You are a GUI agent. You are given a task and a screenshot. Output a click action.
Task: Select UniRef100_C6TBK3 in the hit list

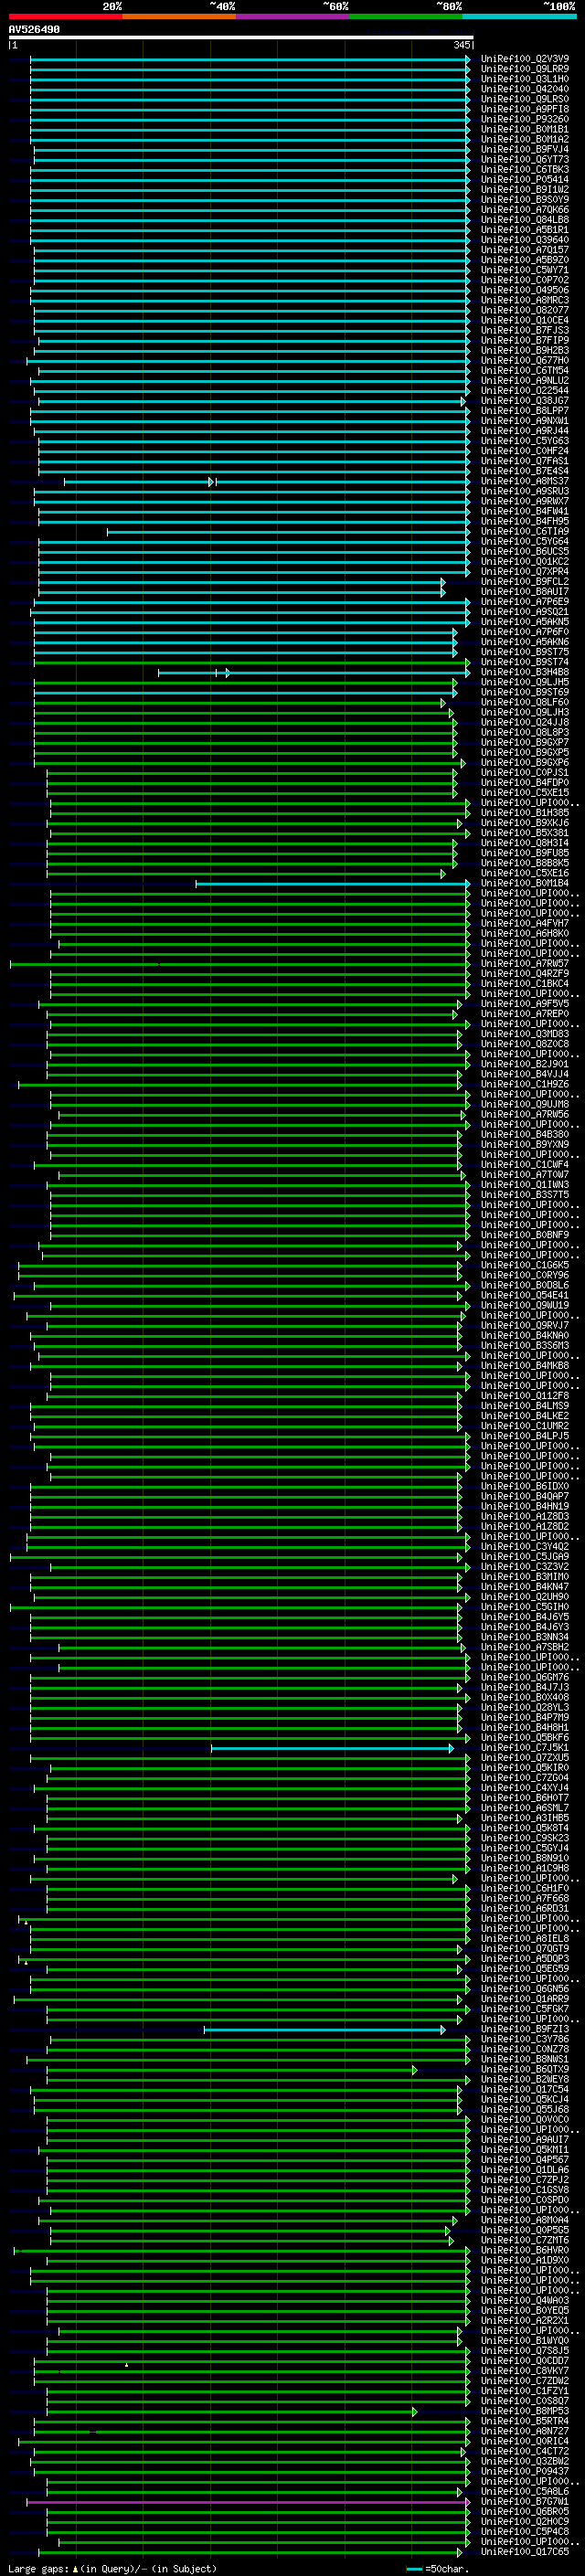525,169
